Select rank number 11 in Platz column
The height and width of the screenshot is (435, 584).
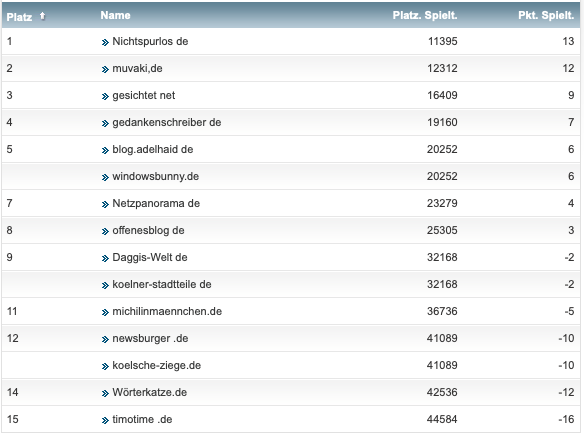pos(12,311)
